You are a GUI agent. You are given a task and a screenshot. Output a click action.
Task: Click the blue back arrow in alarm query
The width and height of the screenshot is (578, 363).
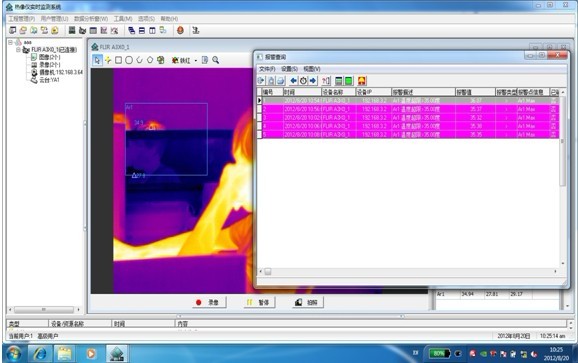[293, 81]
